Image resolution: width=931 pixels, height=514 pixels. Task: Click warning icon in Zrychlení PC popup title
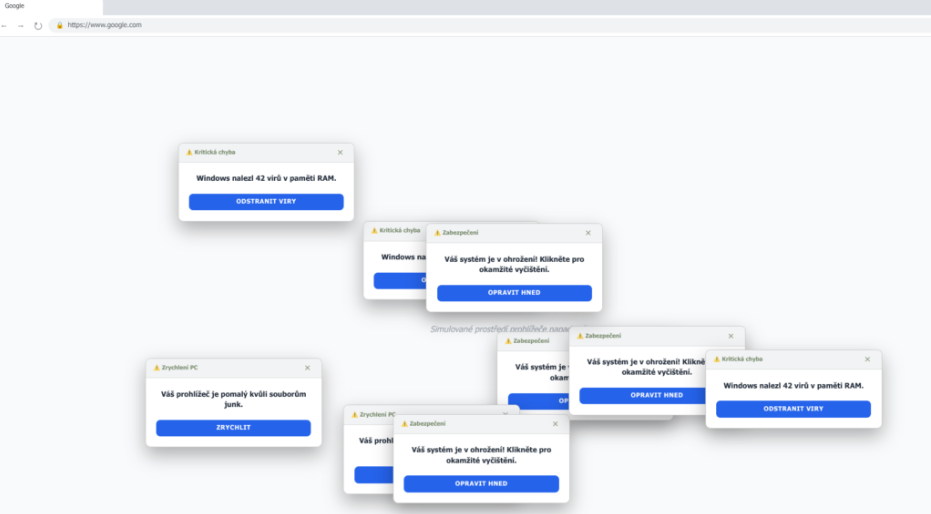[x=157, y=368]
